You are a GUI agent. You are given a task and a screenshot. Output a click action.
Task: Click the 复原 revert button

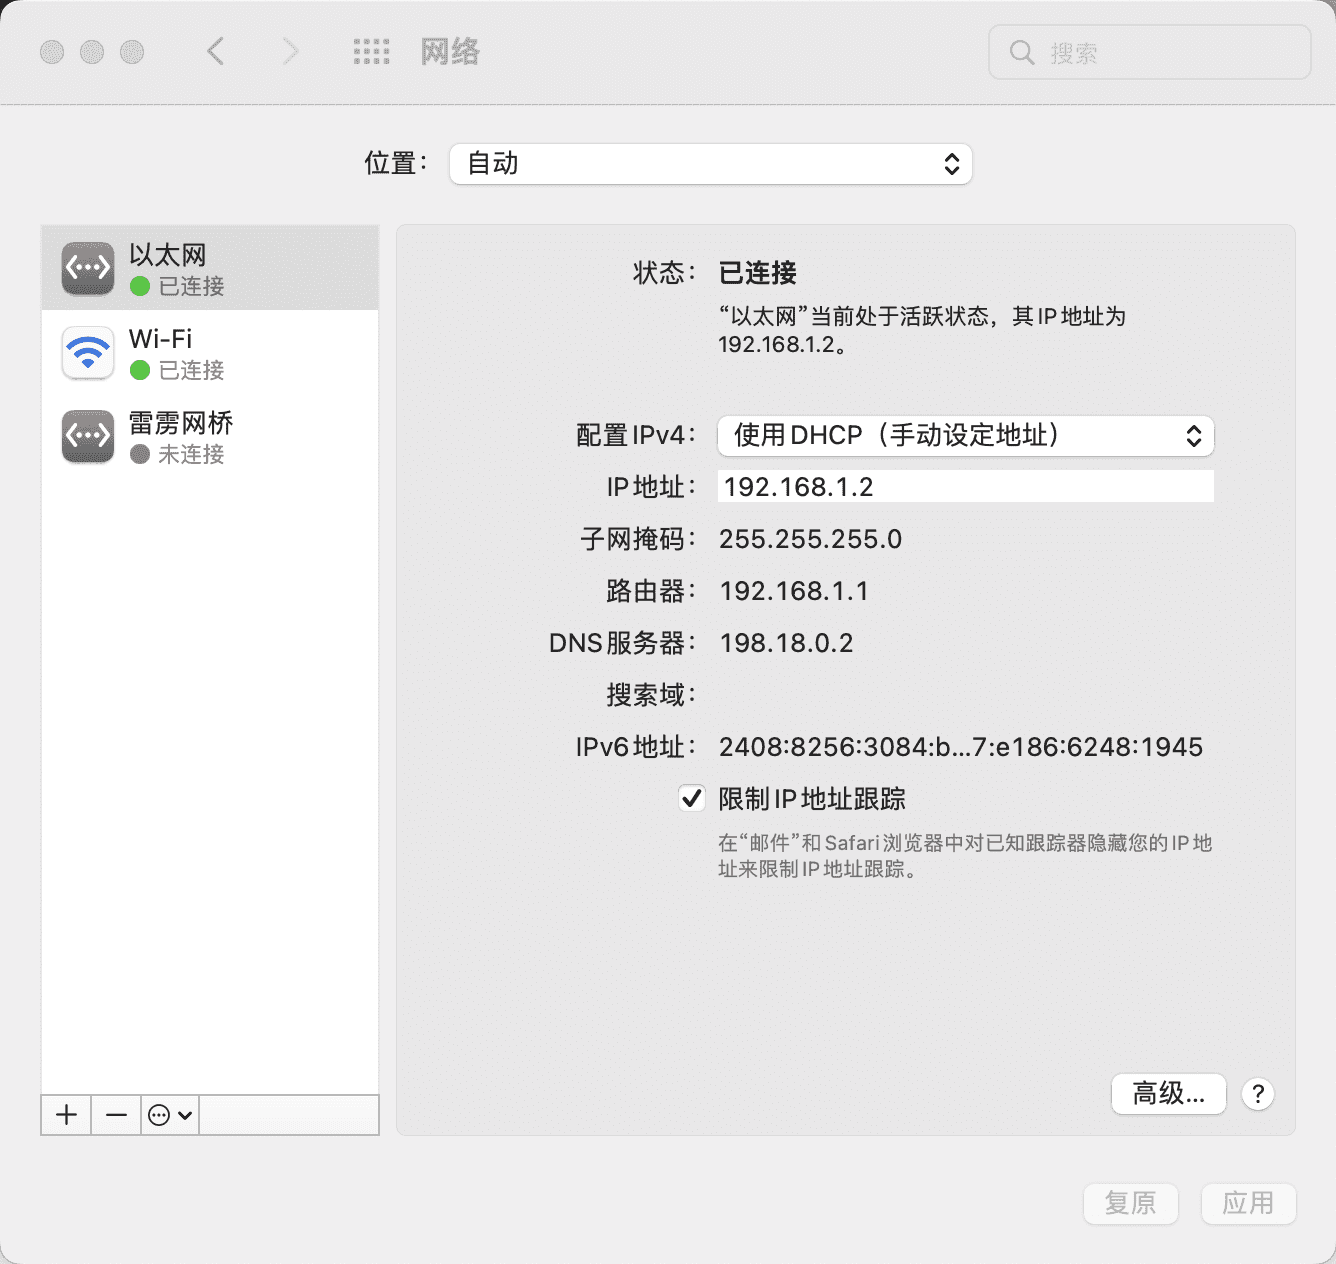1130,1203
